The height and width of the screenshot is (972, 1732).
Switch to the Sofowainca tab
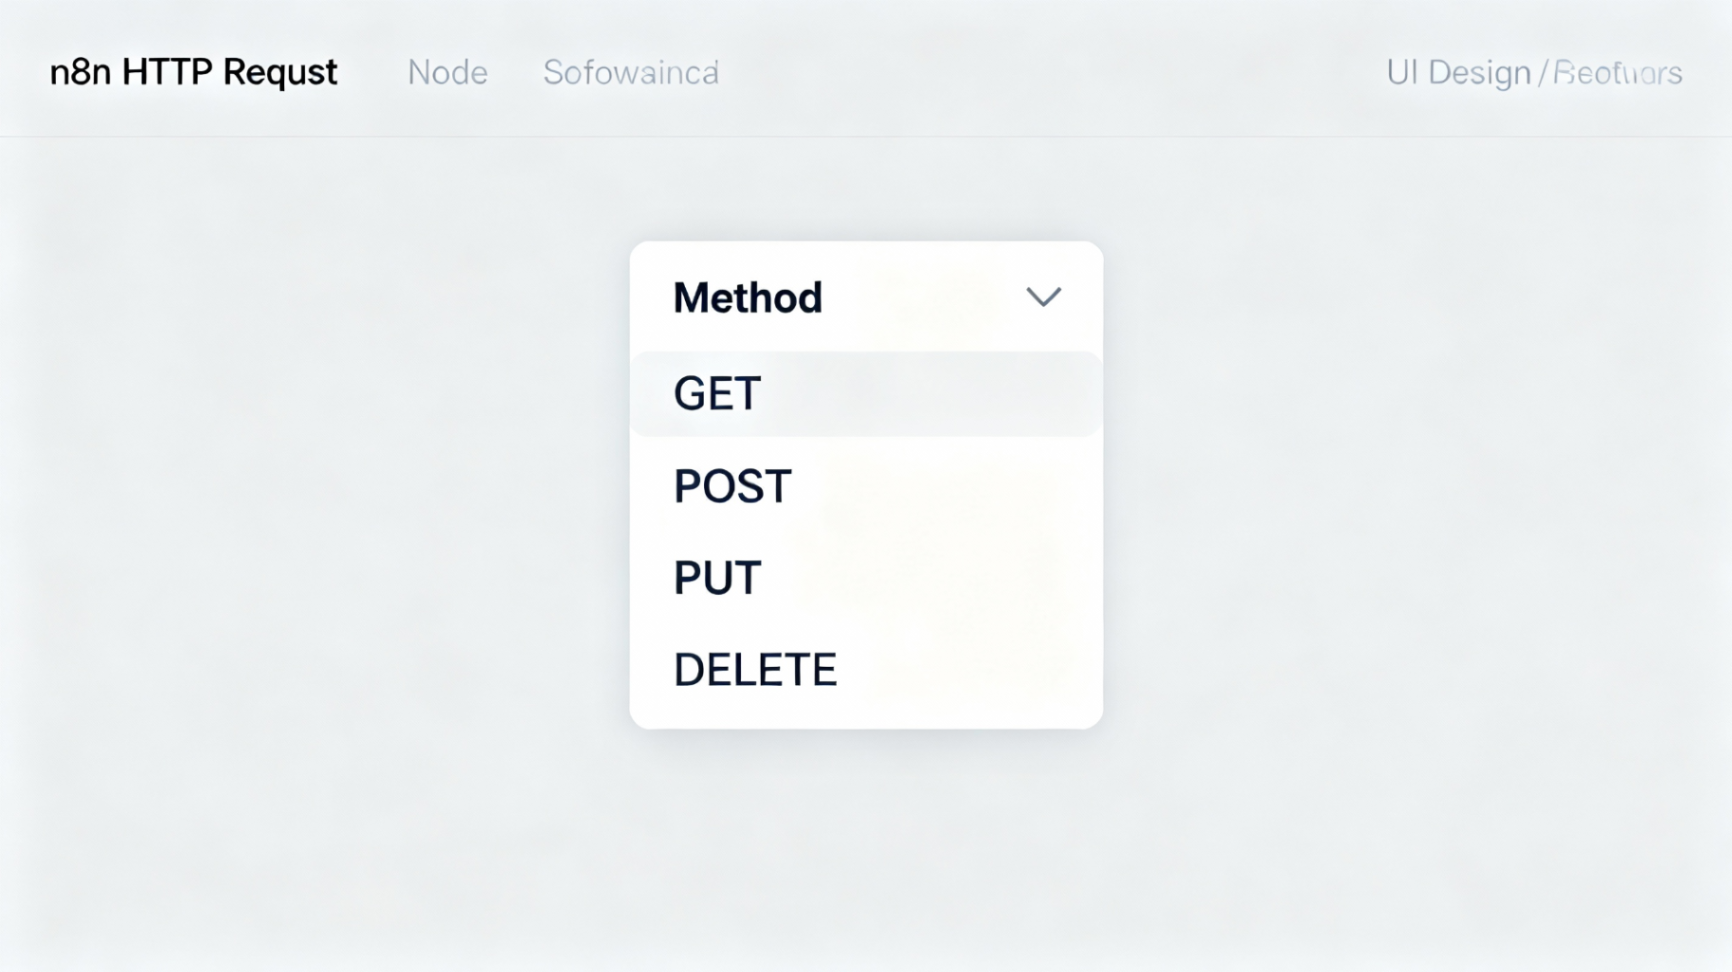630,72
